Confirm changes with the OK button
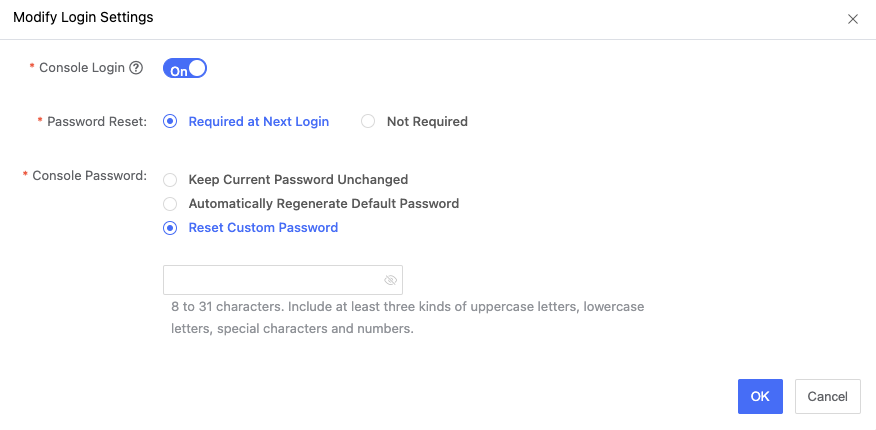Viewport: 876px width, 430px height. (x=760, y=396)
